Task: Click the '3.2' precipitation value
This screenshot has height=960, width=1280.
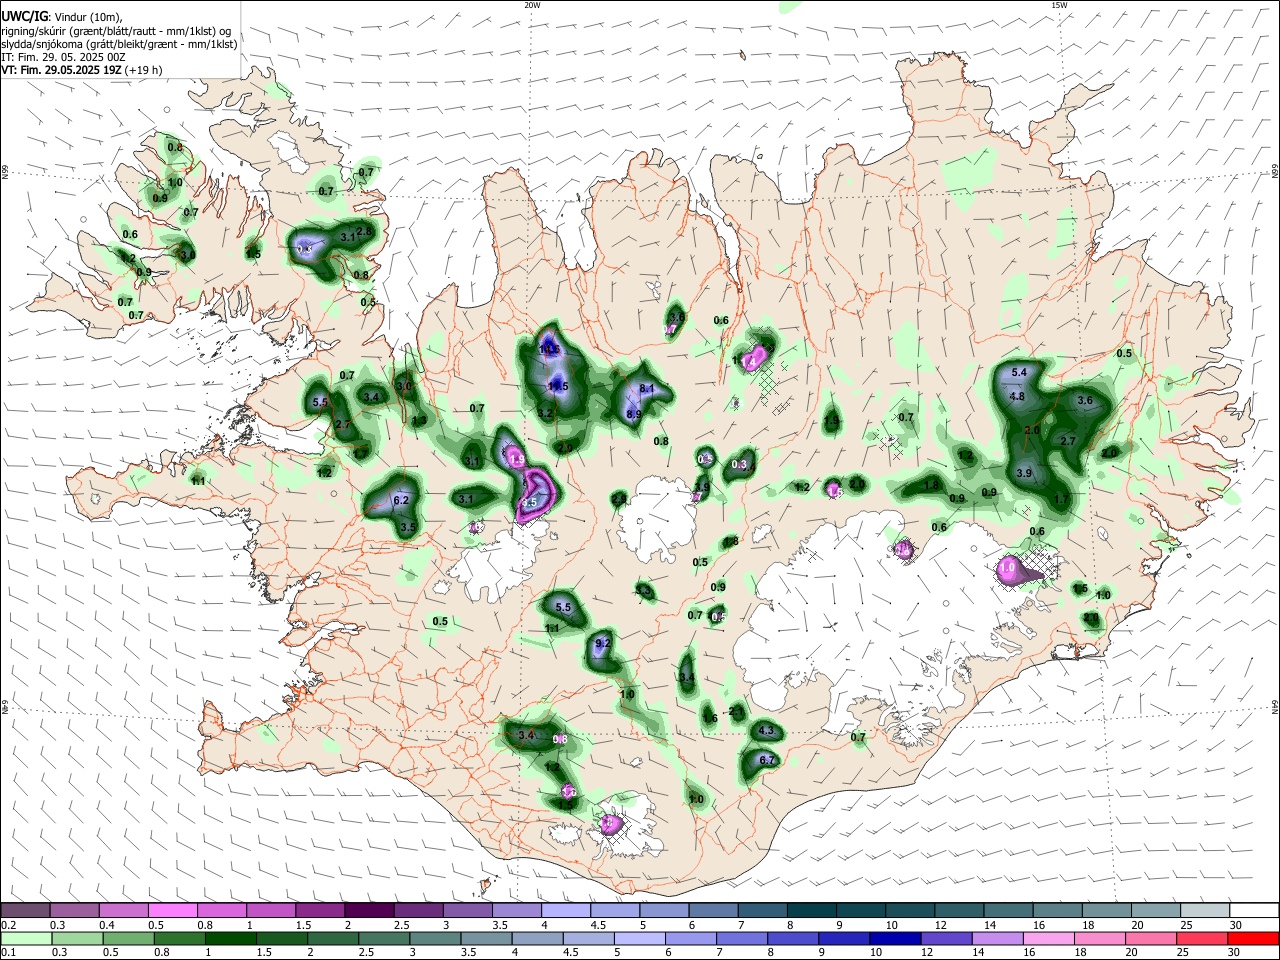Action: click(x=545, y=413)
